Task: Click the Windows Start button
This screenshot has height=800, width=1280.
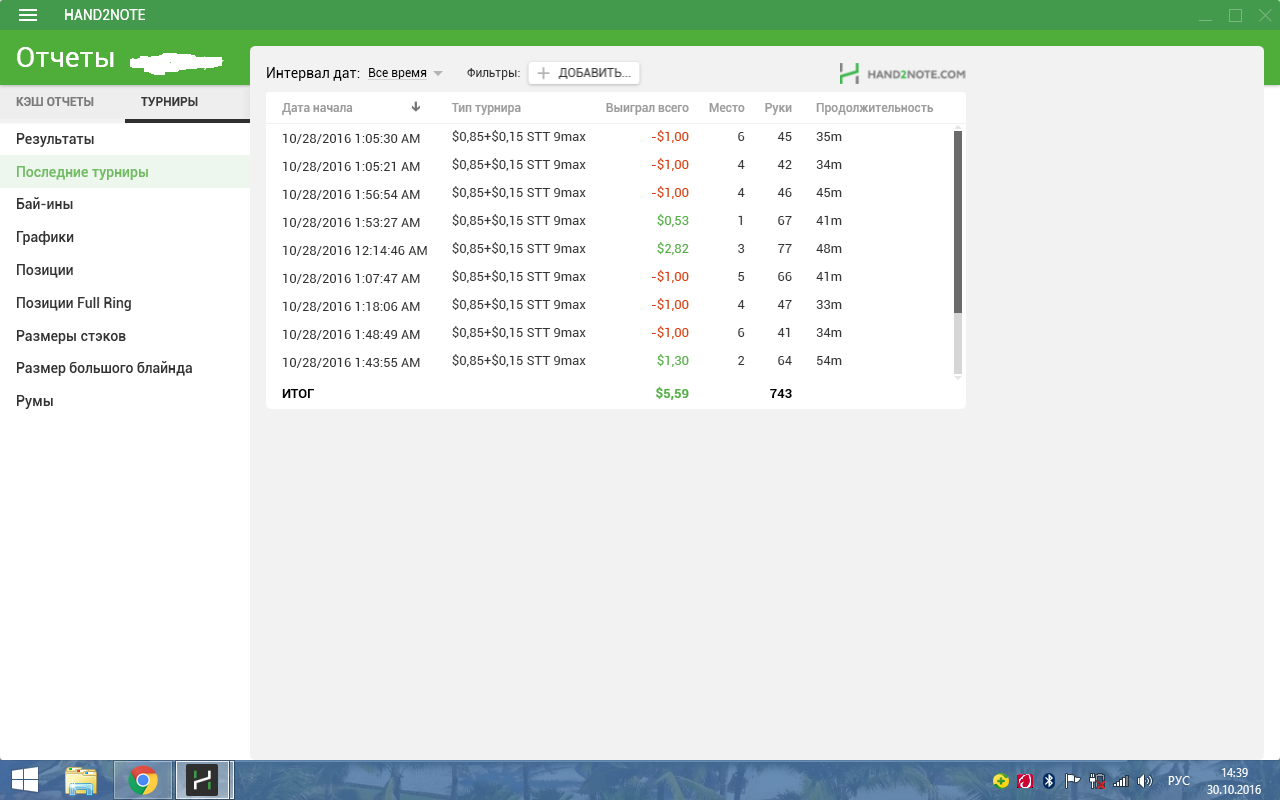Action: point(24,780)
